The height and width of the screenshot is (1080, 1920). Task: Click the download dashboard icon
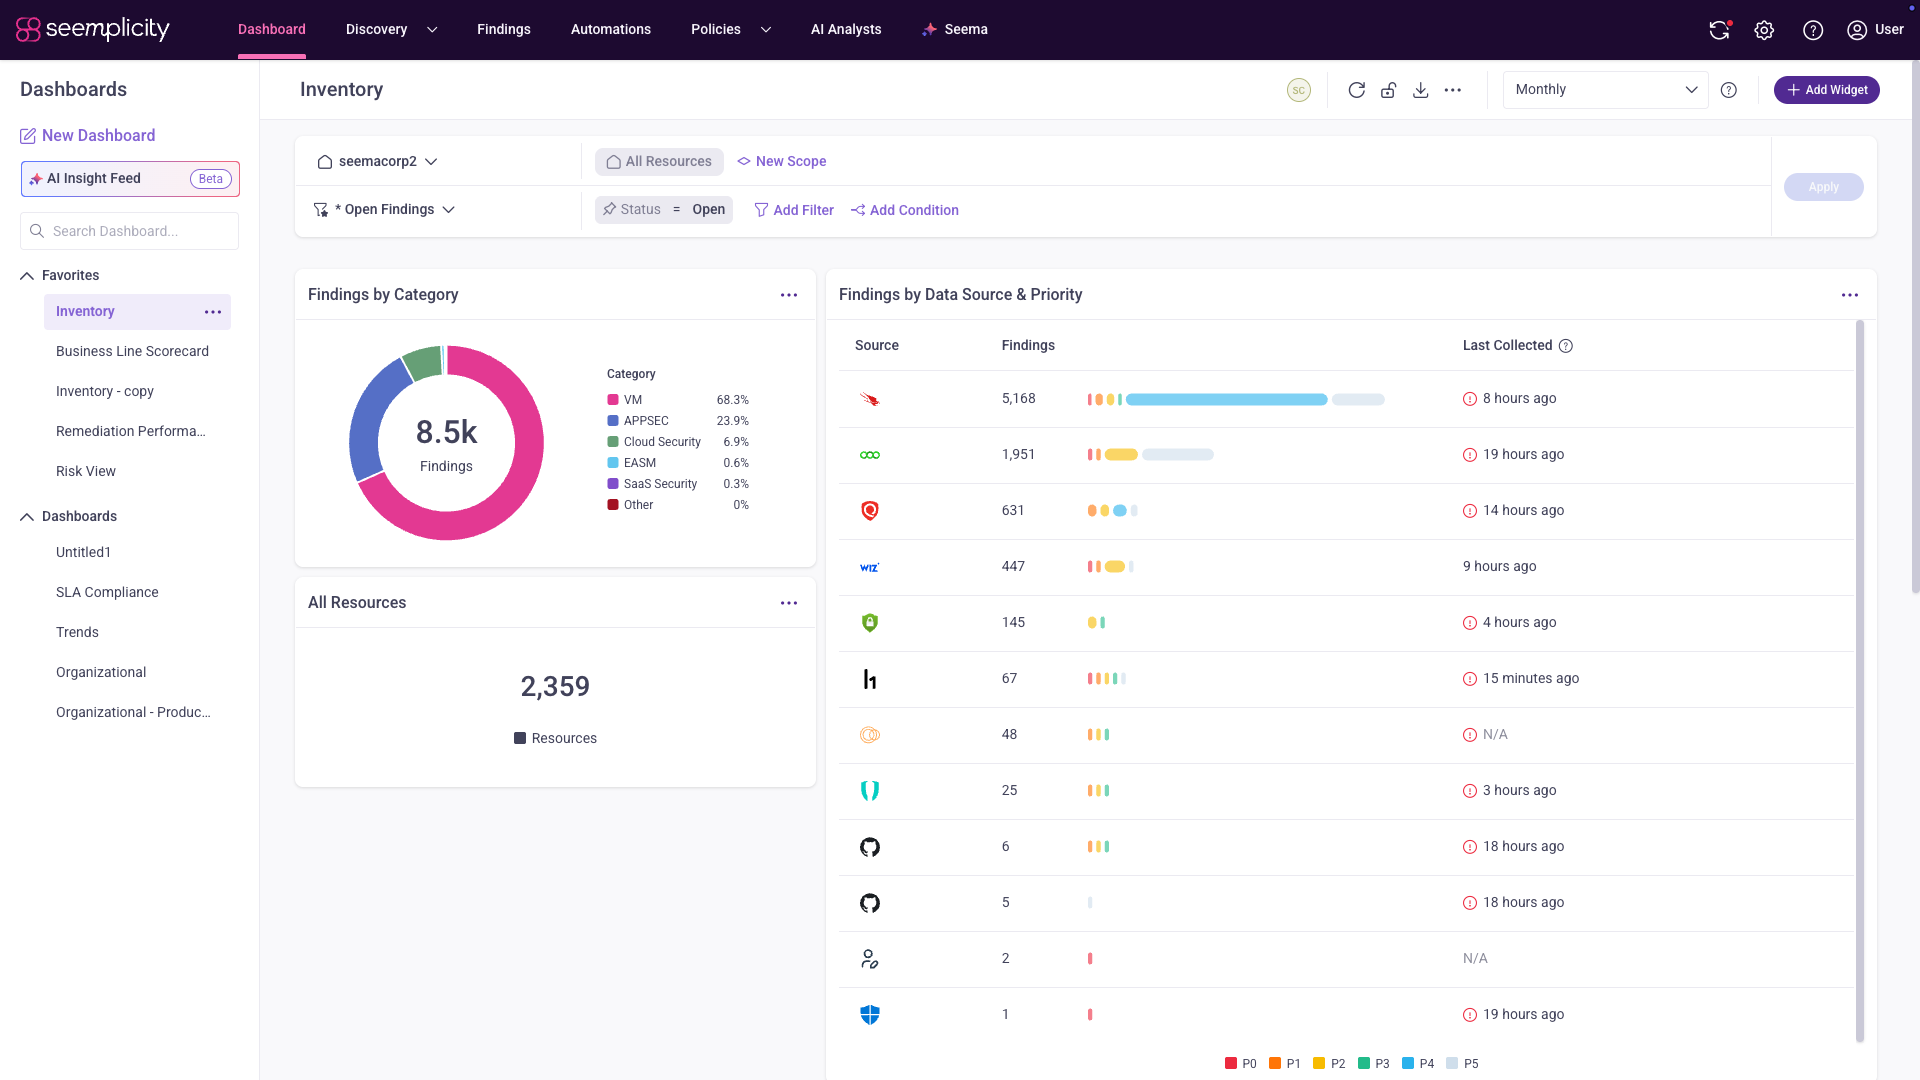click(1420, 90)
